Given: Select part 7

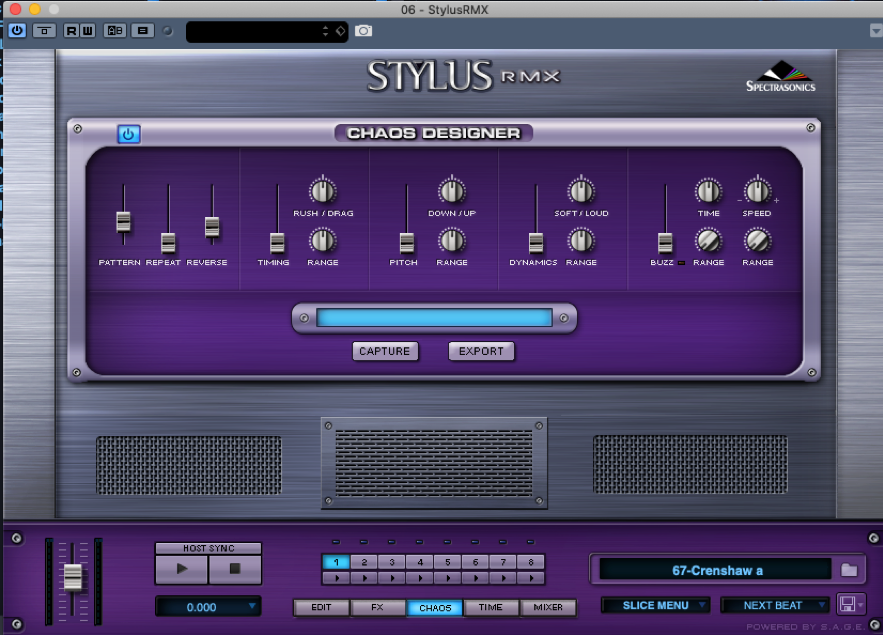Looking at the screenshot, I should [503, 562].
